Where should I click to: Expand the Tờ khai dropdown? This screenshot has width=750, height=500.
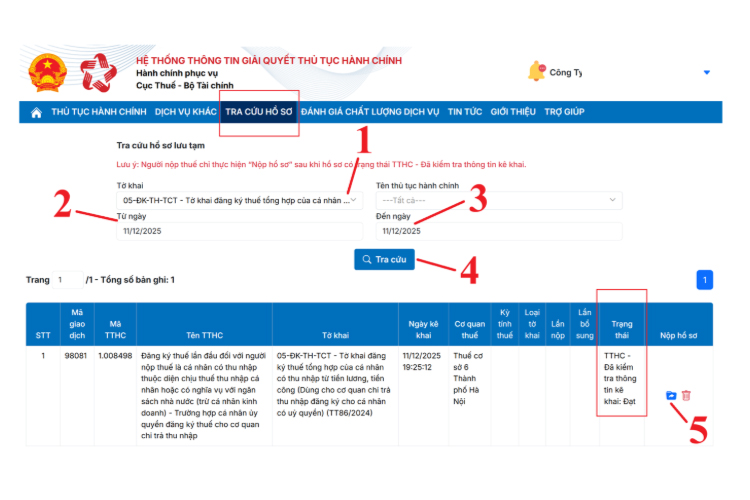click(236, 200)
